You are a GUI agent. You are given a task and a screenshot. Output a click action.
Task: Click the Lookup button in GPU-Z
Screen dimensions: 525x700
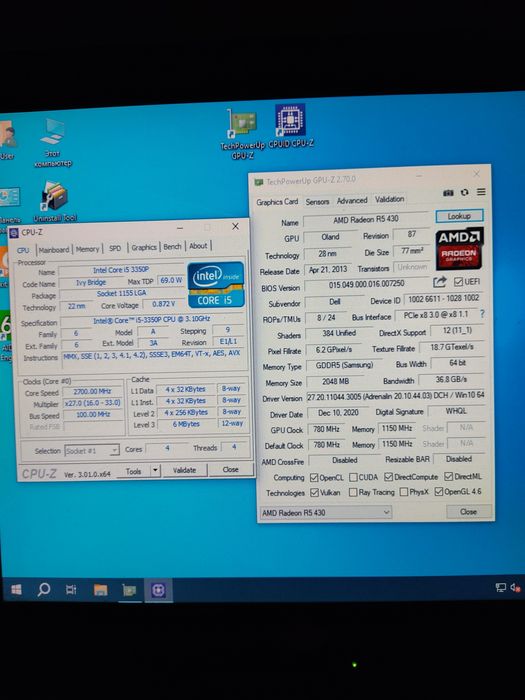tap(459, 216)
